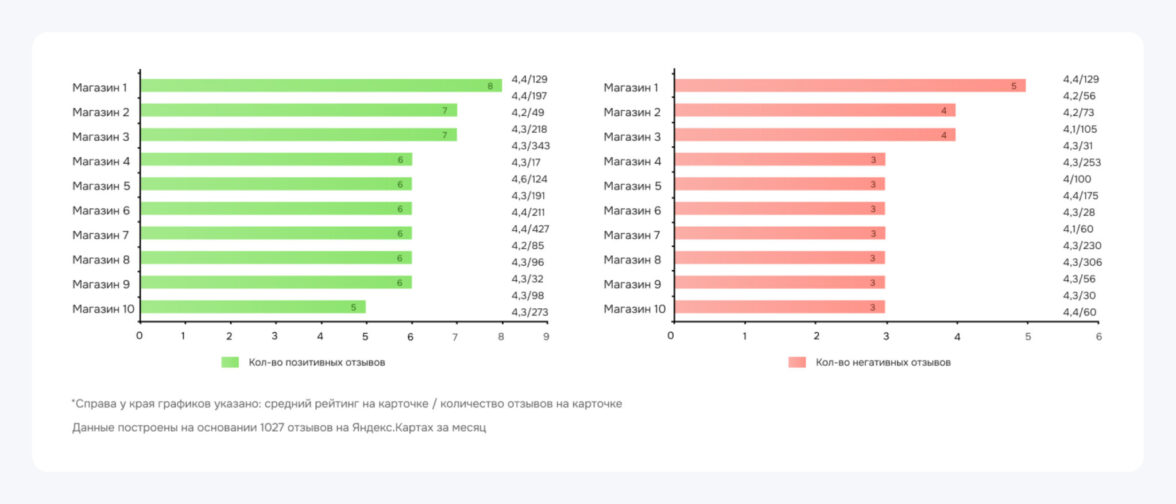Click the red Магазин 3 bar with value 4
Screen dimensions: 1176x504
(813, 135)
